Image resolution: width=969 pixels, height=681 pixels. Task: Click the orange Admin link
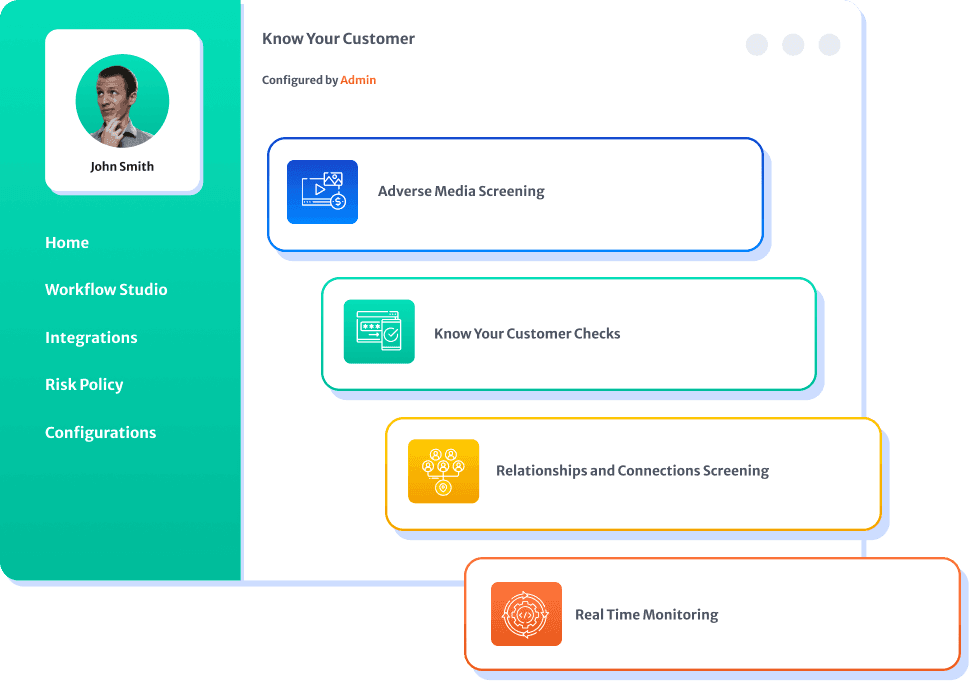point(358,80)
